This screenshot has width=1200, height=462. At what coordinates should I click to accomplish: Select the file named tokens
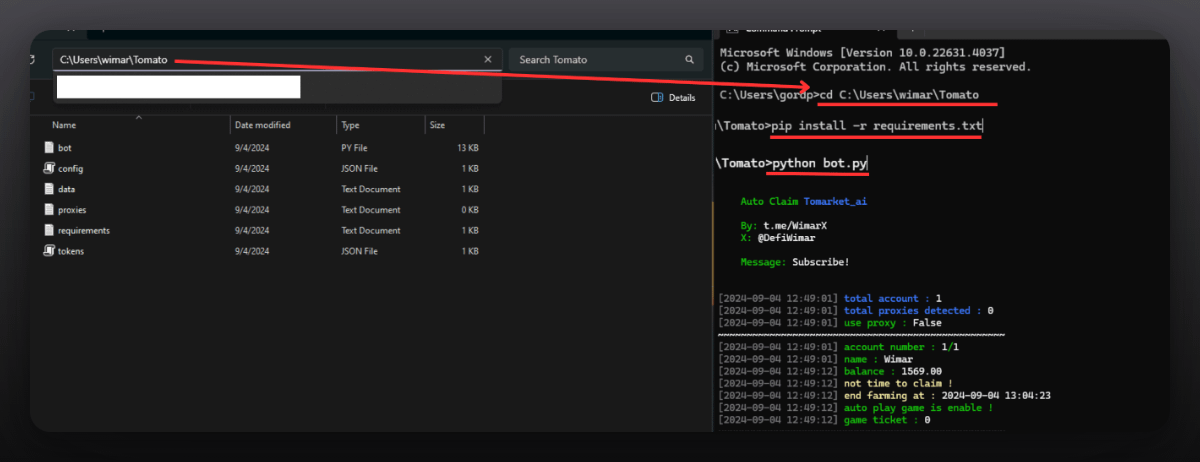tap(71, 251)
